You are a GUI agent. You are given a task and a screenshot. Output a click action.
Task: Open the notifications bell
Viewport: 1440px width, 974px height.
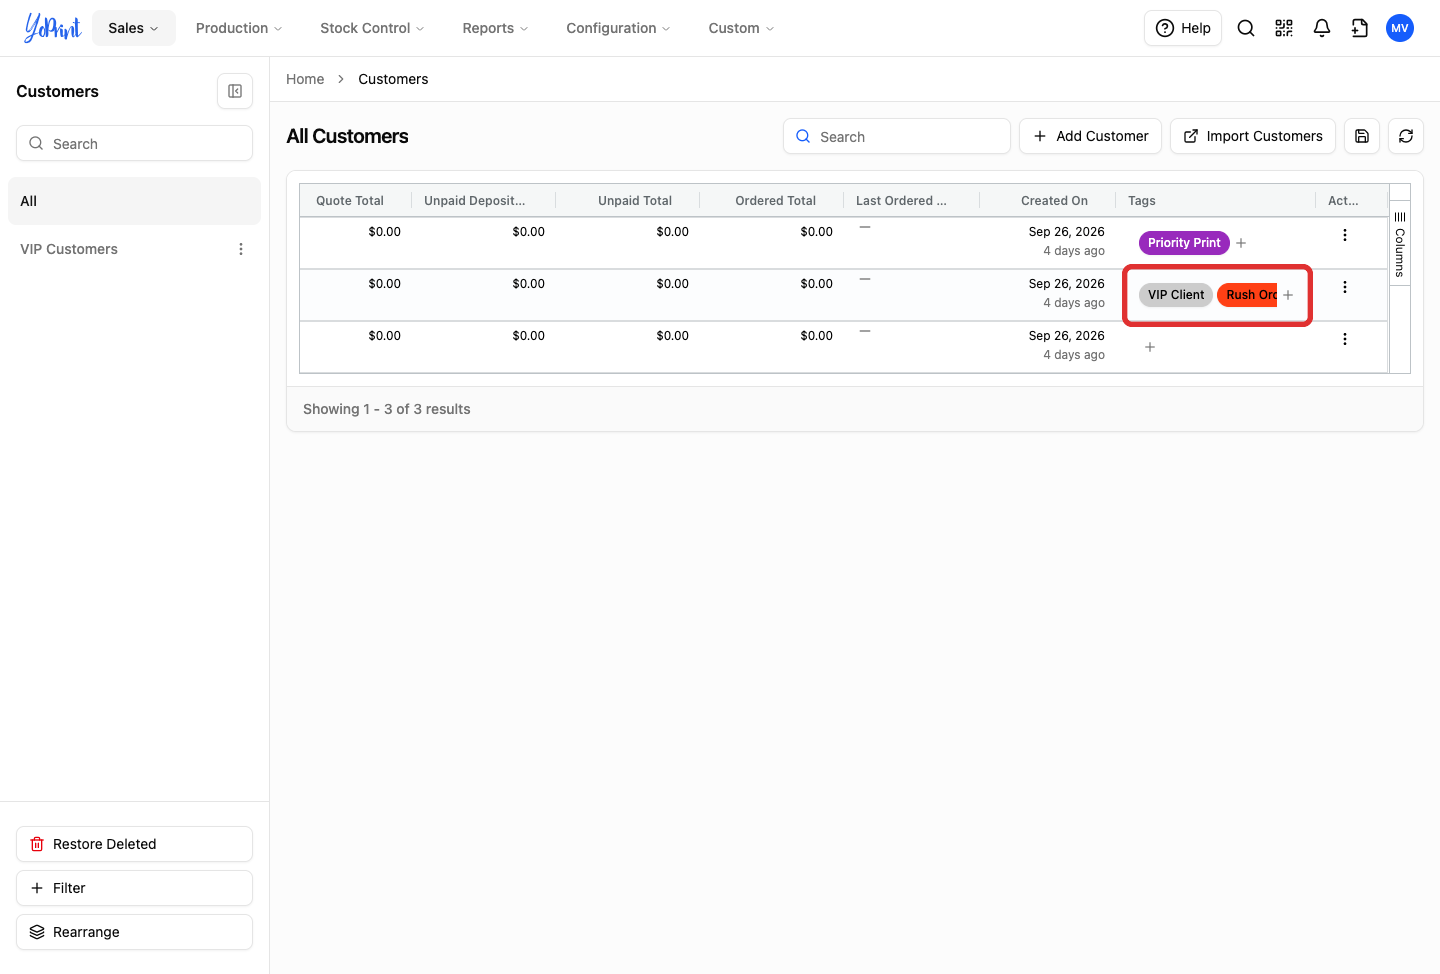(1322, 28)
